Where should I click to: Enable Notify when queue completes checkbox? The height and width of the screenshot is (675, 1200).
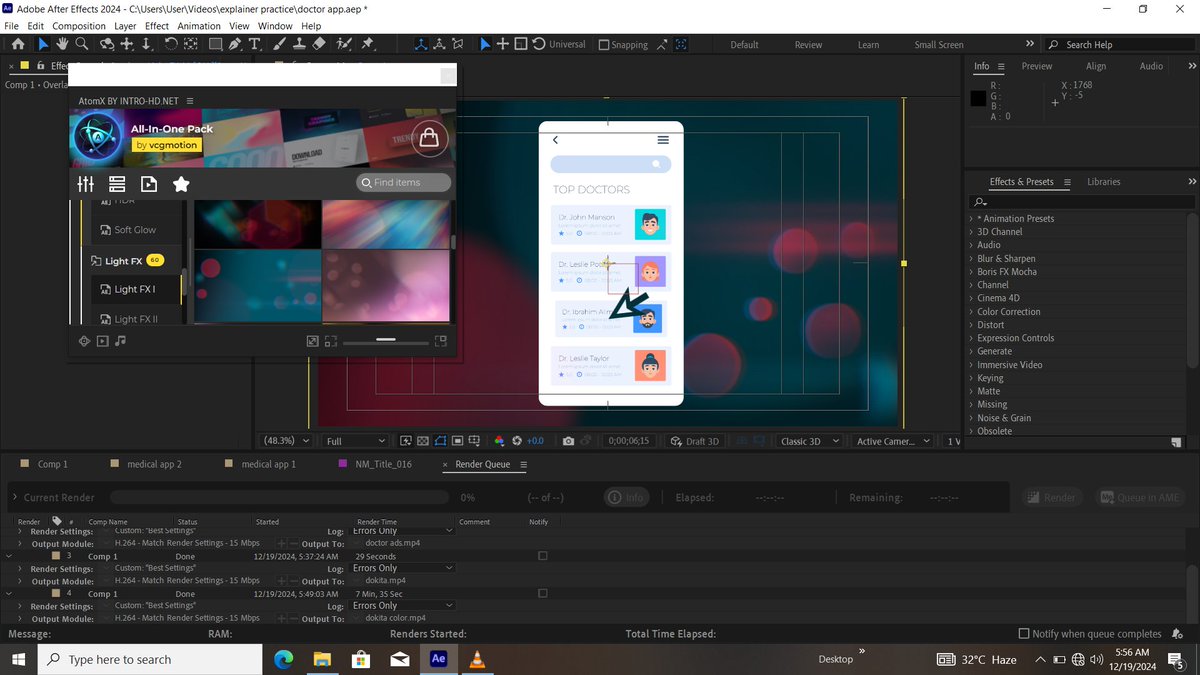(1023, 634)
